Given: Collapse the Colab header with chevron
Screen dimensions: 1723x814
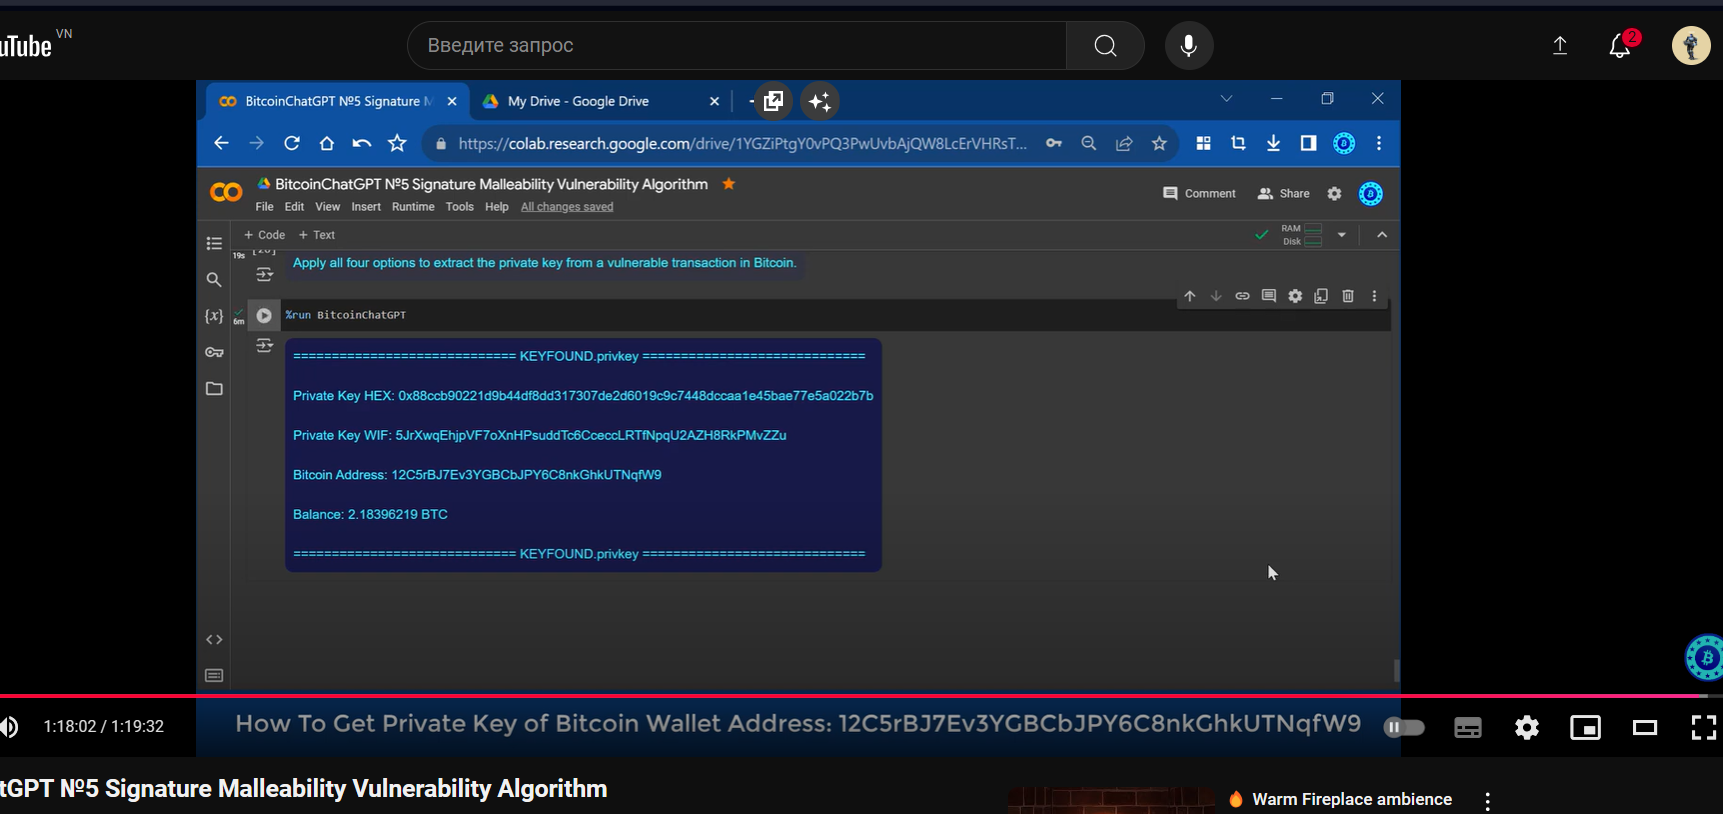Looking at the screenshot, I should click(x=1382, y=235).
